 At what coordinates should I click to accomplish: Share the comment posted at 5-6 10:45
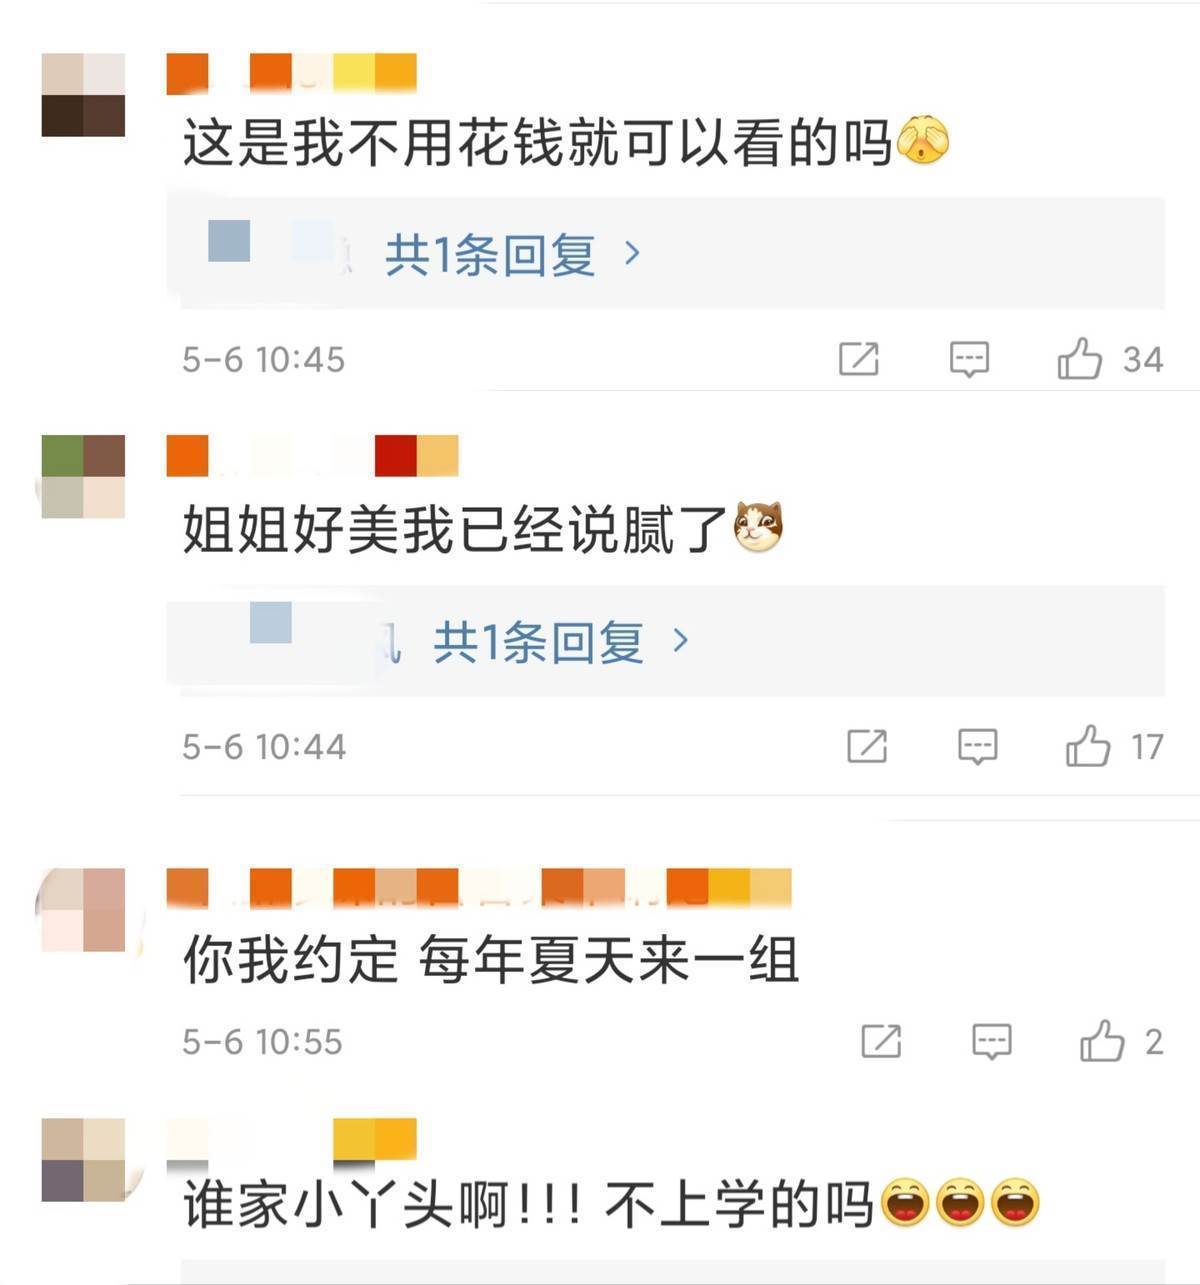(858, 358)
